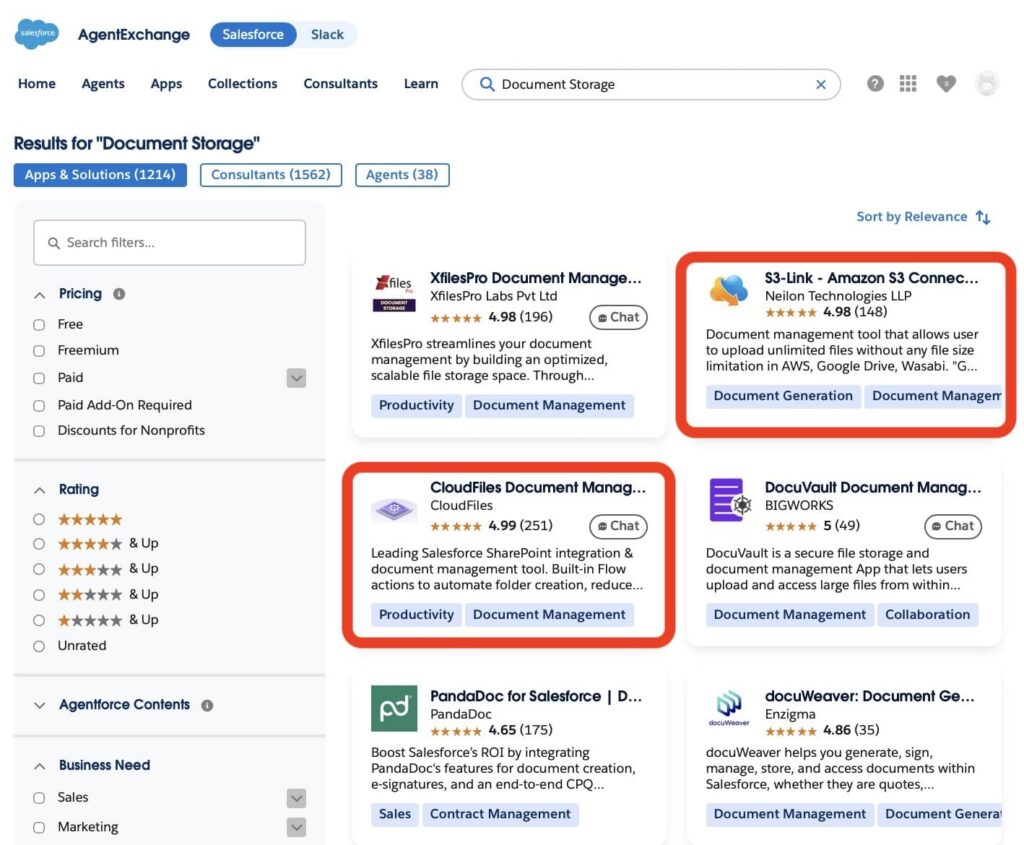Viewport: 1024px width, 845px height.
Task: Select the Unrated rating filter
Action: point(39,646)
